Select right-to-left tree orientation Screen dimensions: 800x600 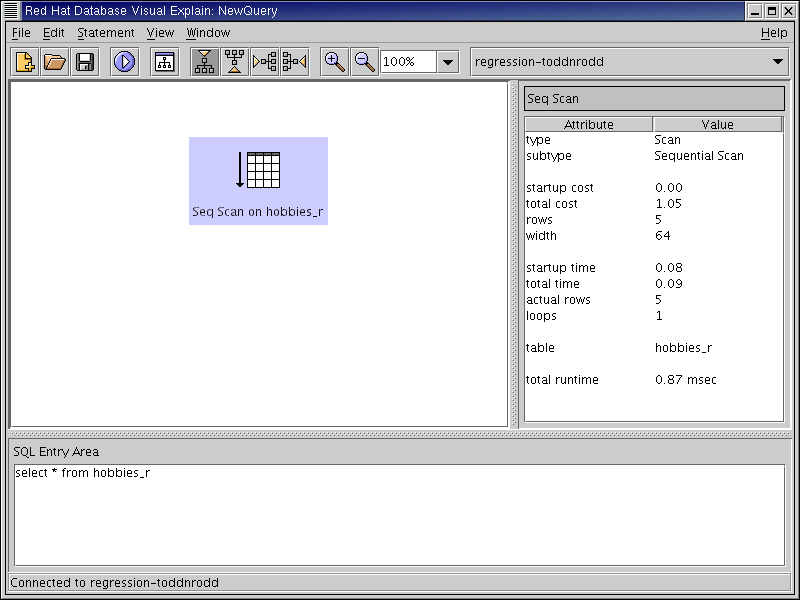point(294,62)
